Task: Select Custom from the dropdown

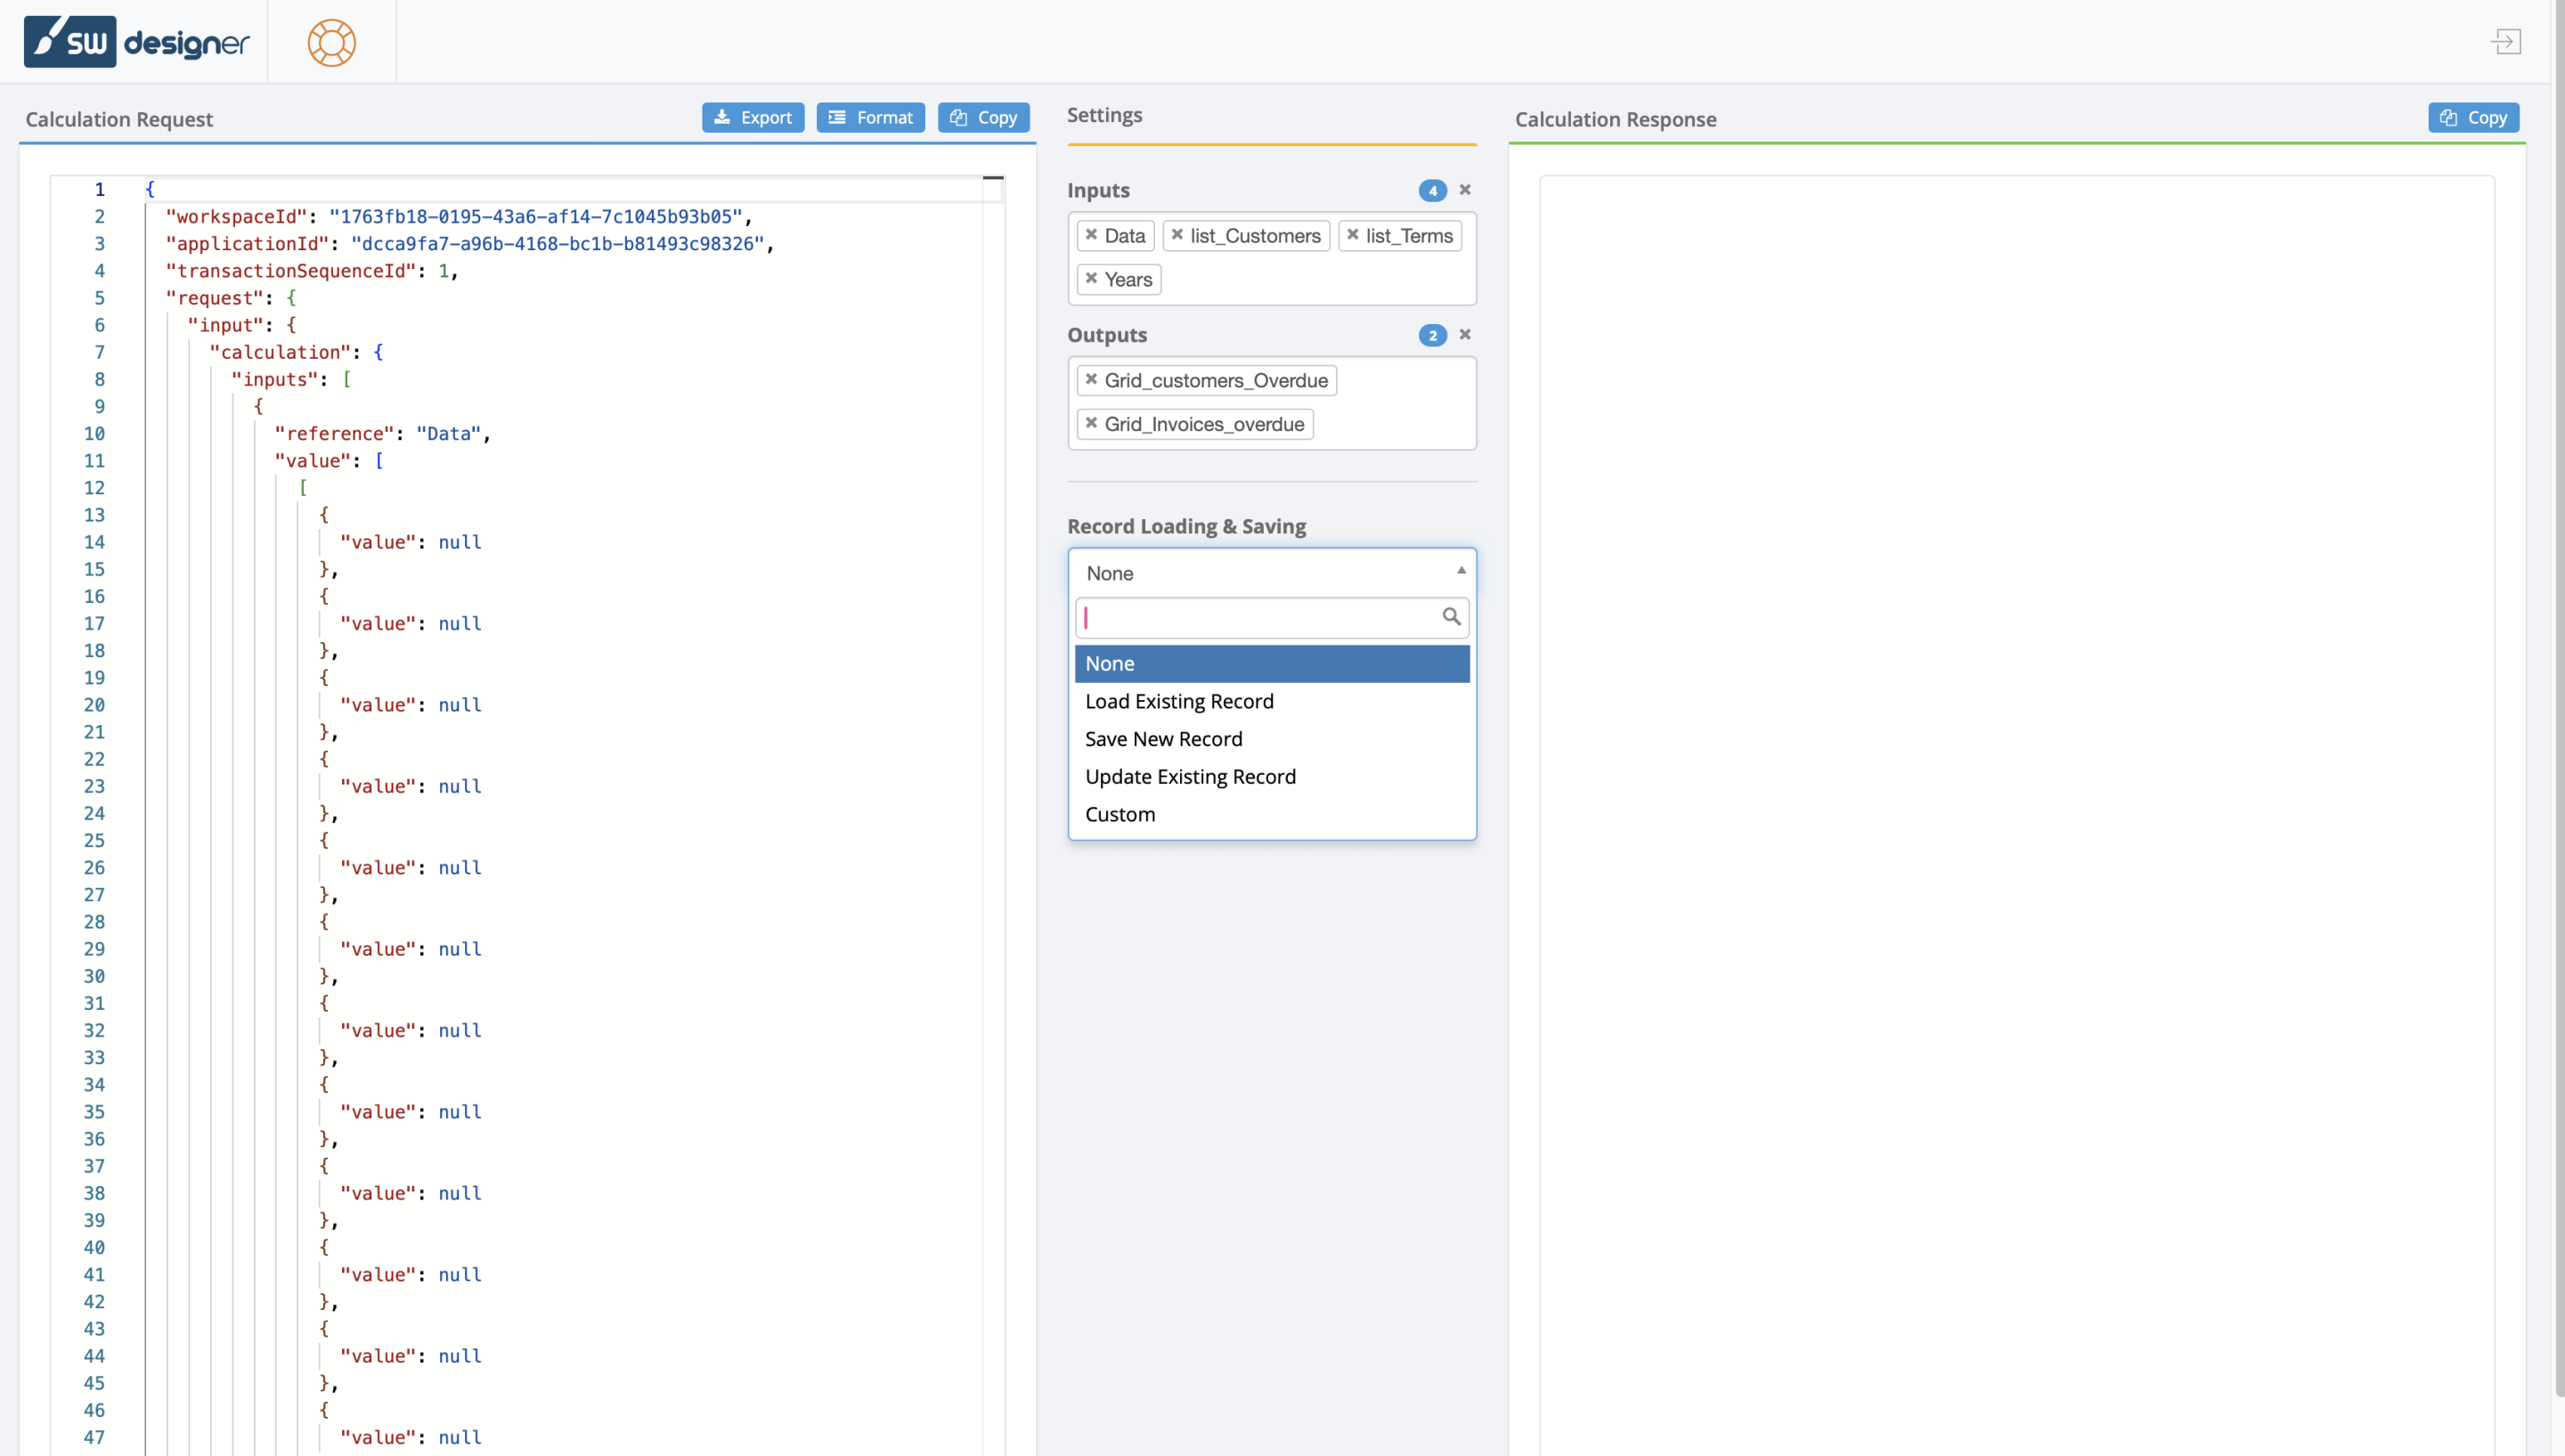Action: 1119,814
